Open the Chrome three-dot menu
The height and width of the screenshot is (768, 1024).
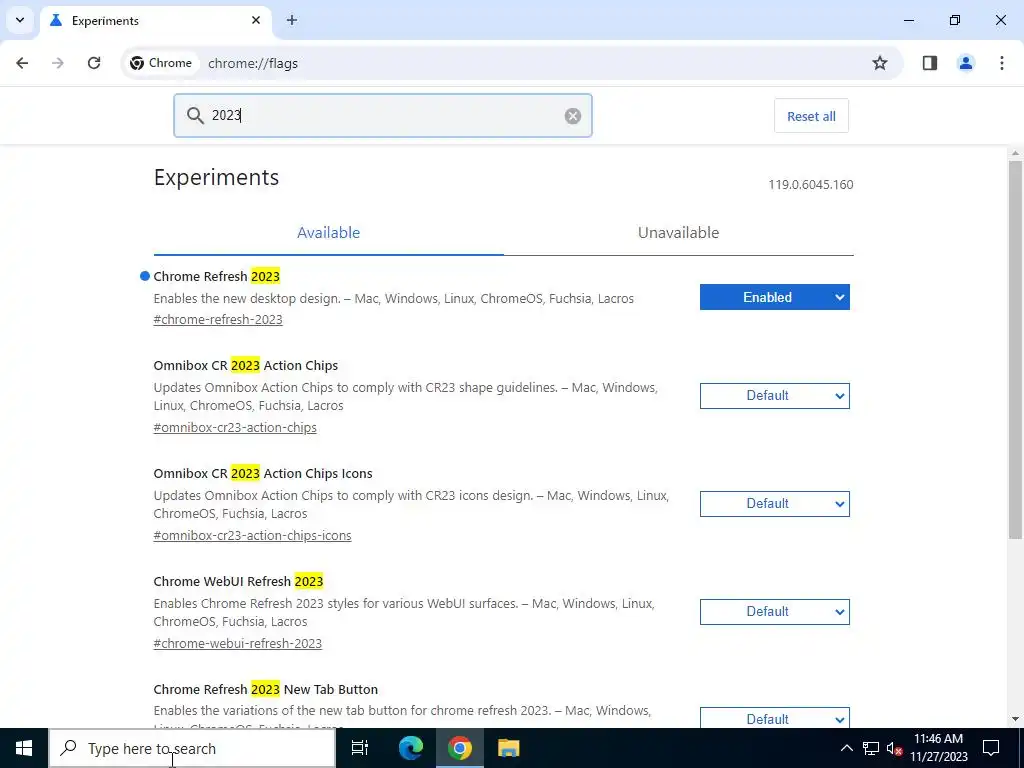coord(1001,63)
